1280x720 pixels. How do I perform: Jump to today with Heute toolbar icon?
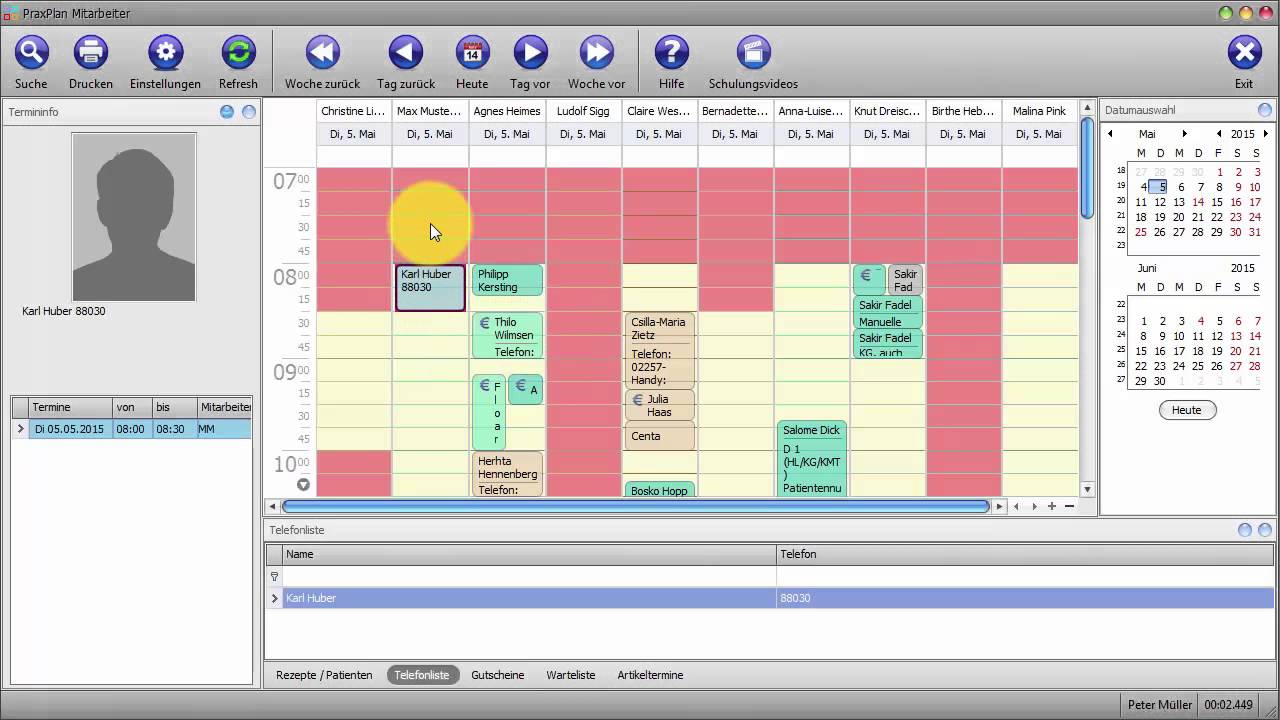coord(472,52)
